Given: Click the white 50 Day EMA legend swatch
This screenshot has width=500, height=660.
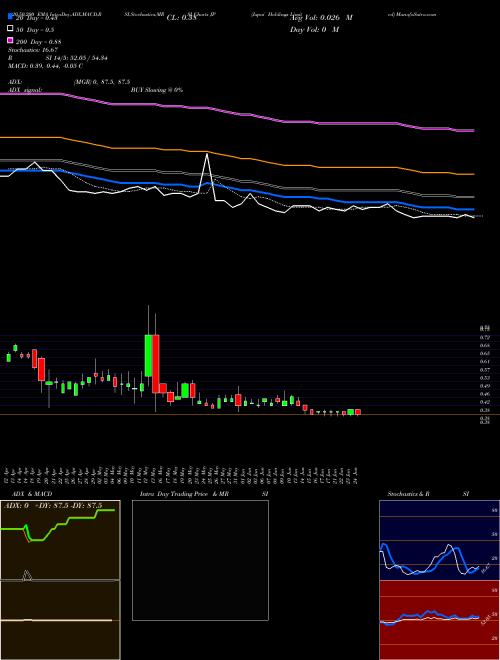Looking at the screenshot, I should (x=10, y=29).
